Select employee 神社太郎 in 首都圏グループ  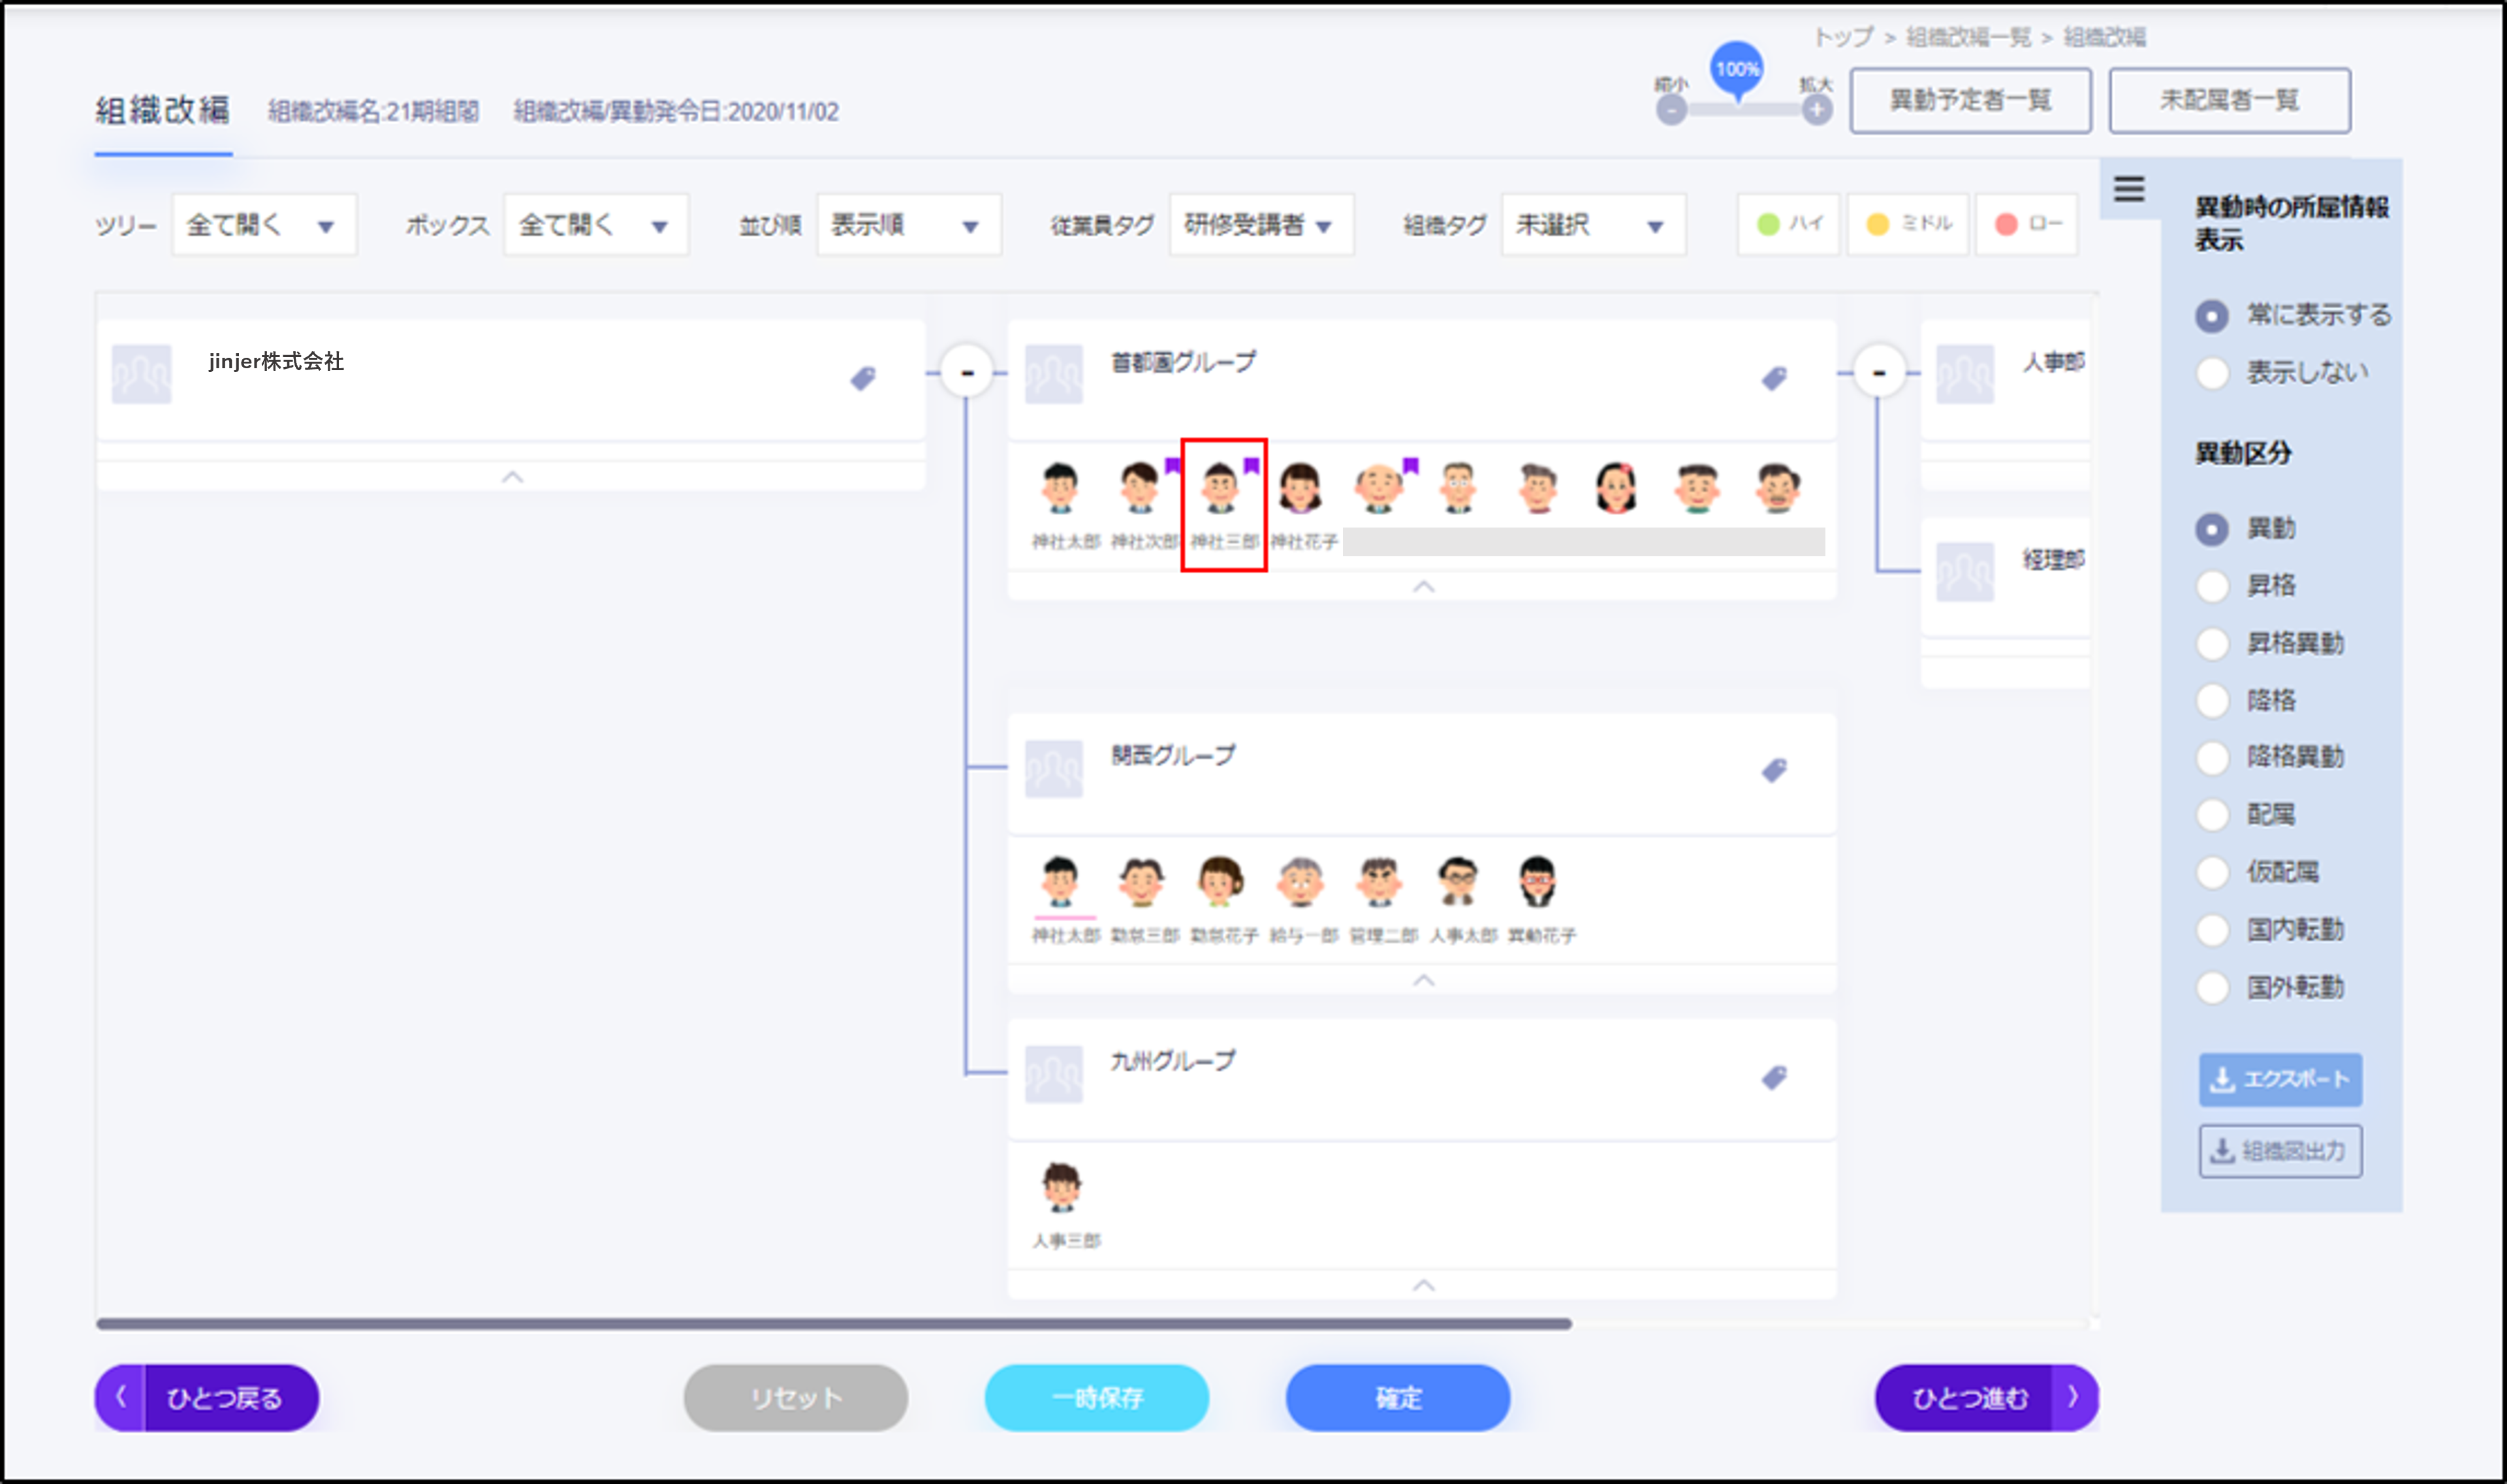coord(1060,488)
